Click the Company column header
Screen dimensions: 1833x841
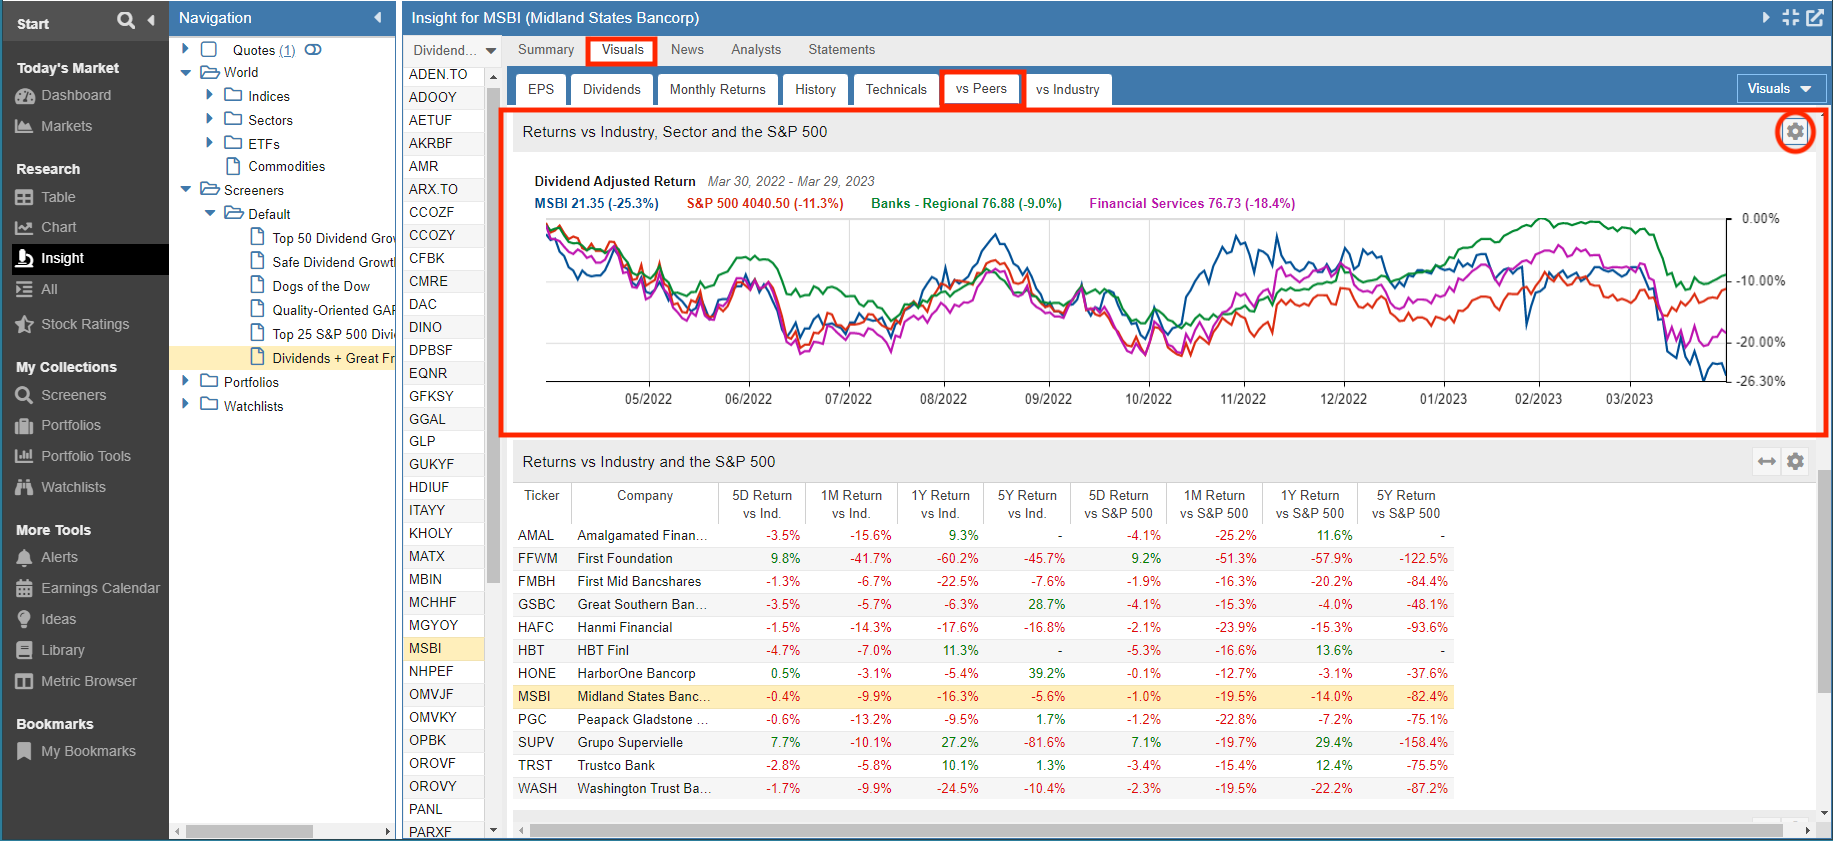pyautogui.click(x=645, y=495)
